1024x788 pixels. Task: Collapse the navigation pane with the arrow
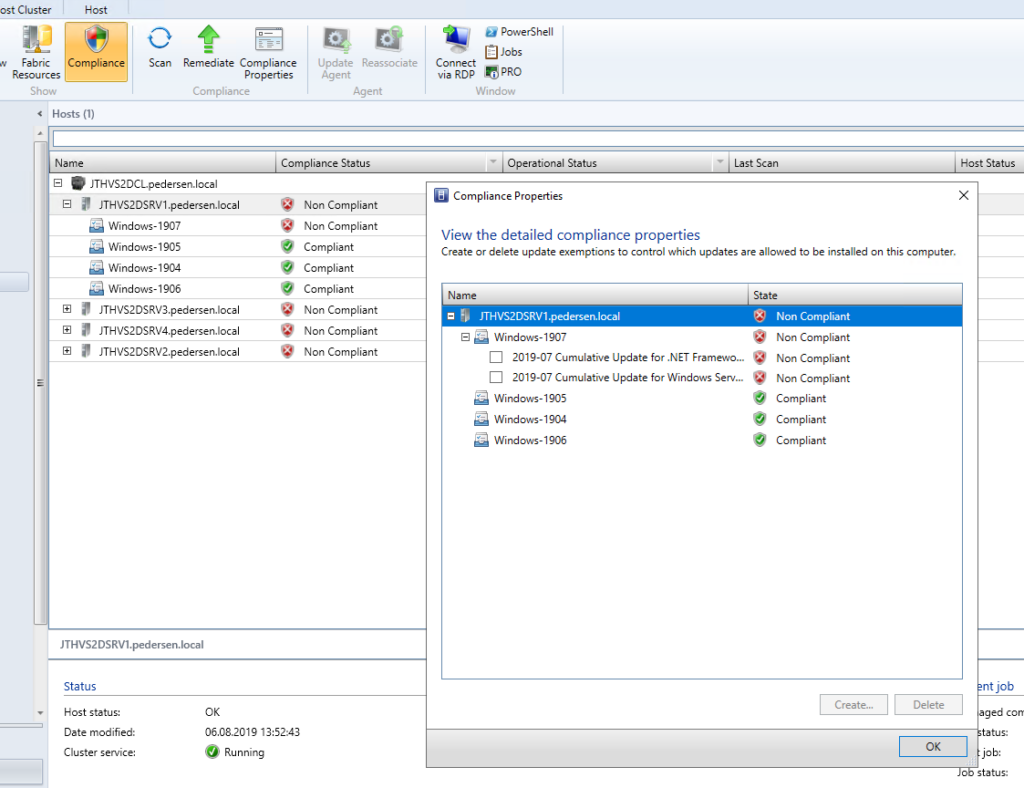pyautogui.click(x=40, y=114)
